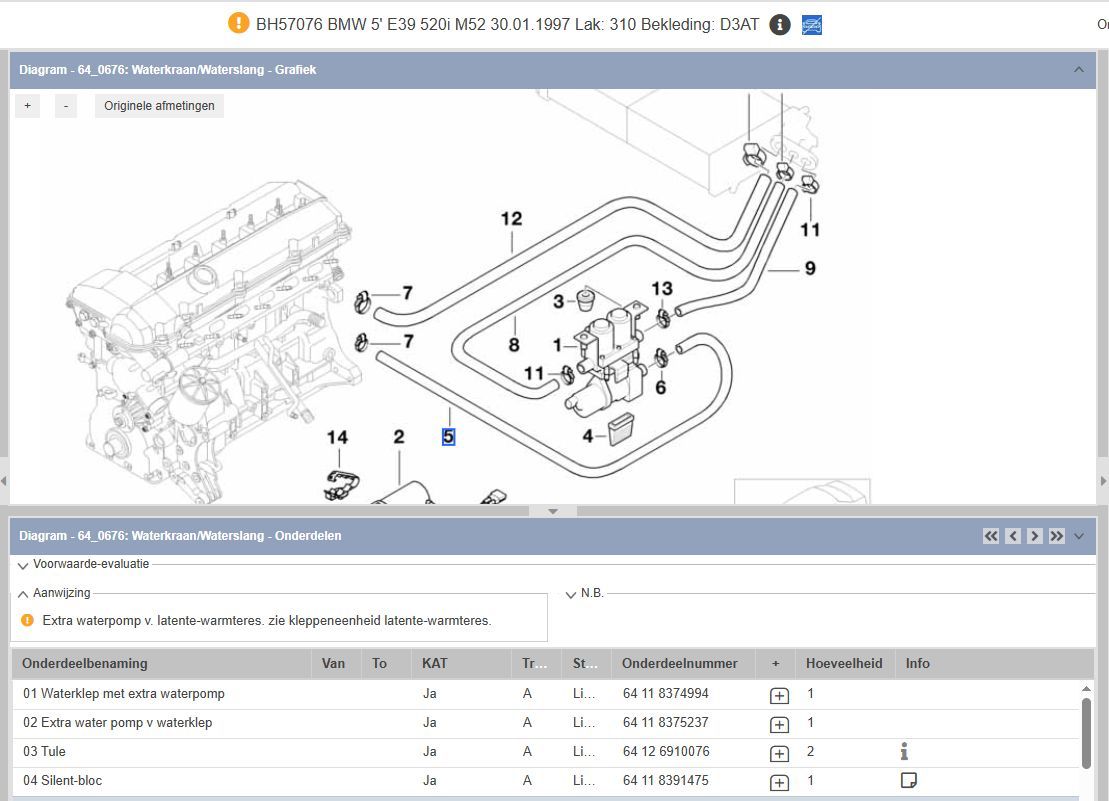Screen dimensions: 1109x801
Task: Sort table by Onderdeelnummer column header
Action: [x=680, y=663]
